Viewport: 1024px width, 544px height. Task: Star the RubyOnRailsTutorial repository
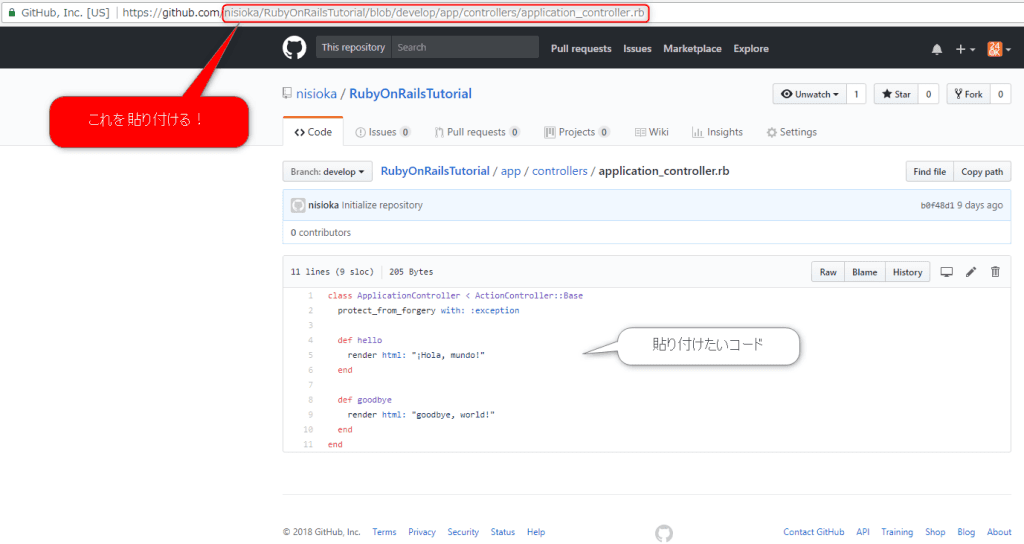(895, 94)
